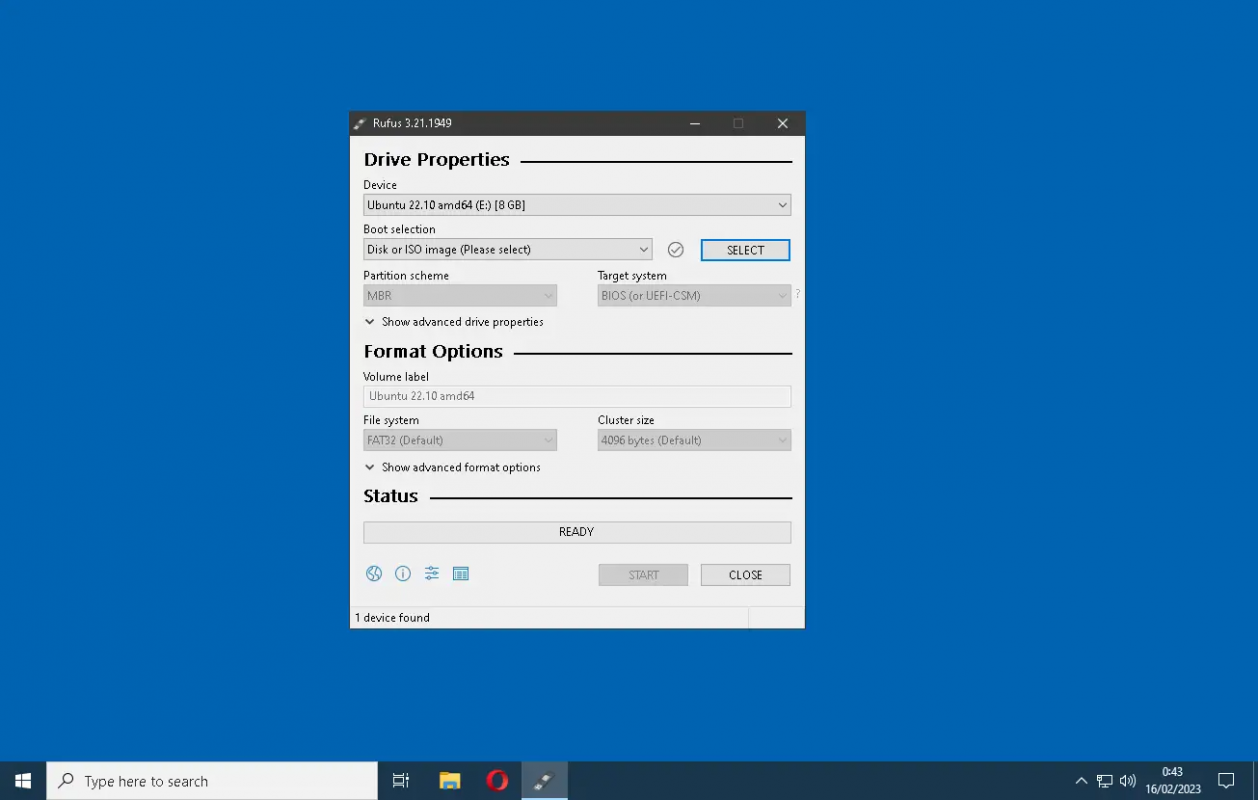Open the language globe icon in Rufus

click(374, 574)
